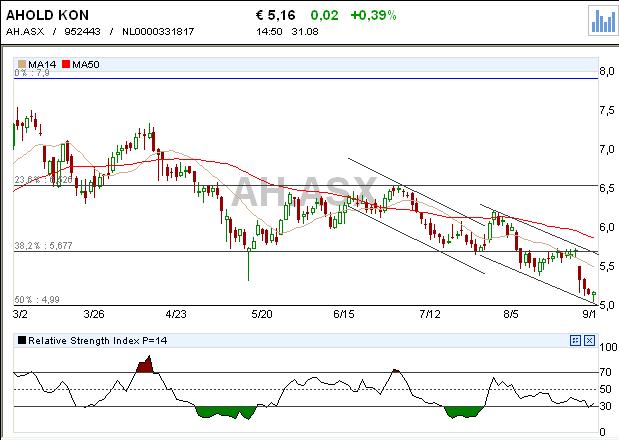Click the MA50 red color swatch
The width and height of the screenshot is (619, 440).
pyautogui.click(x=66, y=64)
